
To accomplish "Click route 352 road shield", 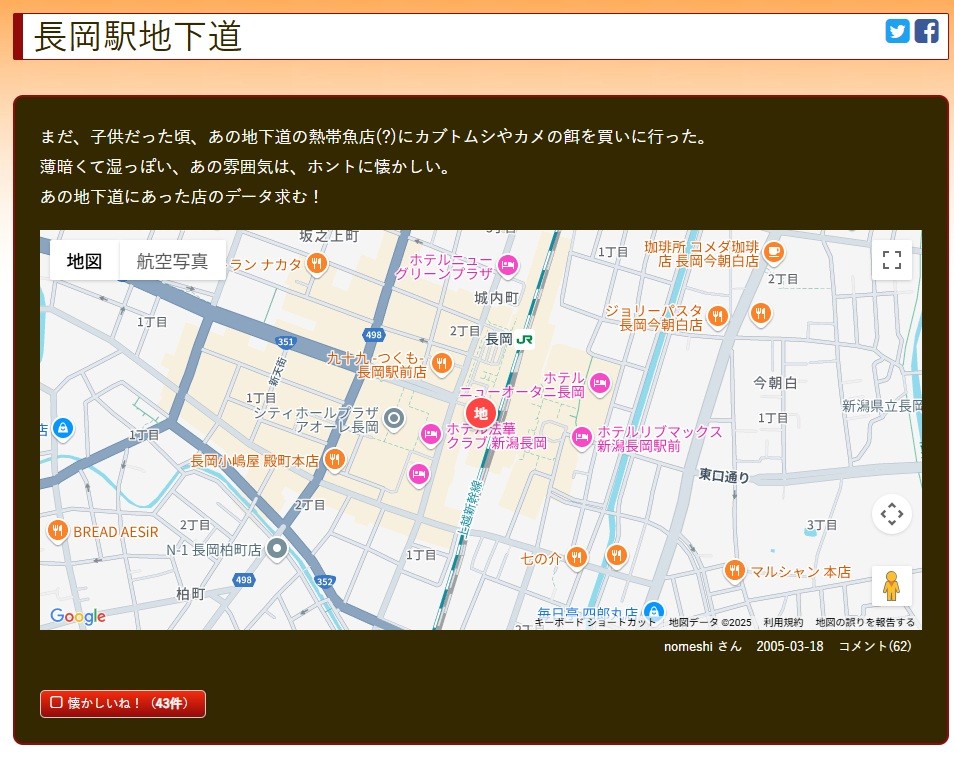I will point(324,581).
